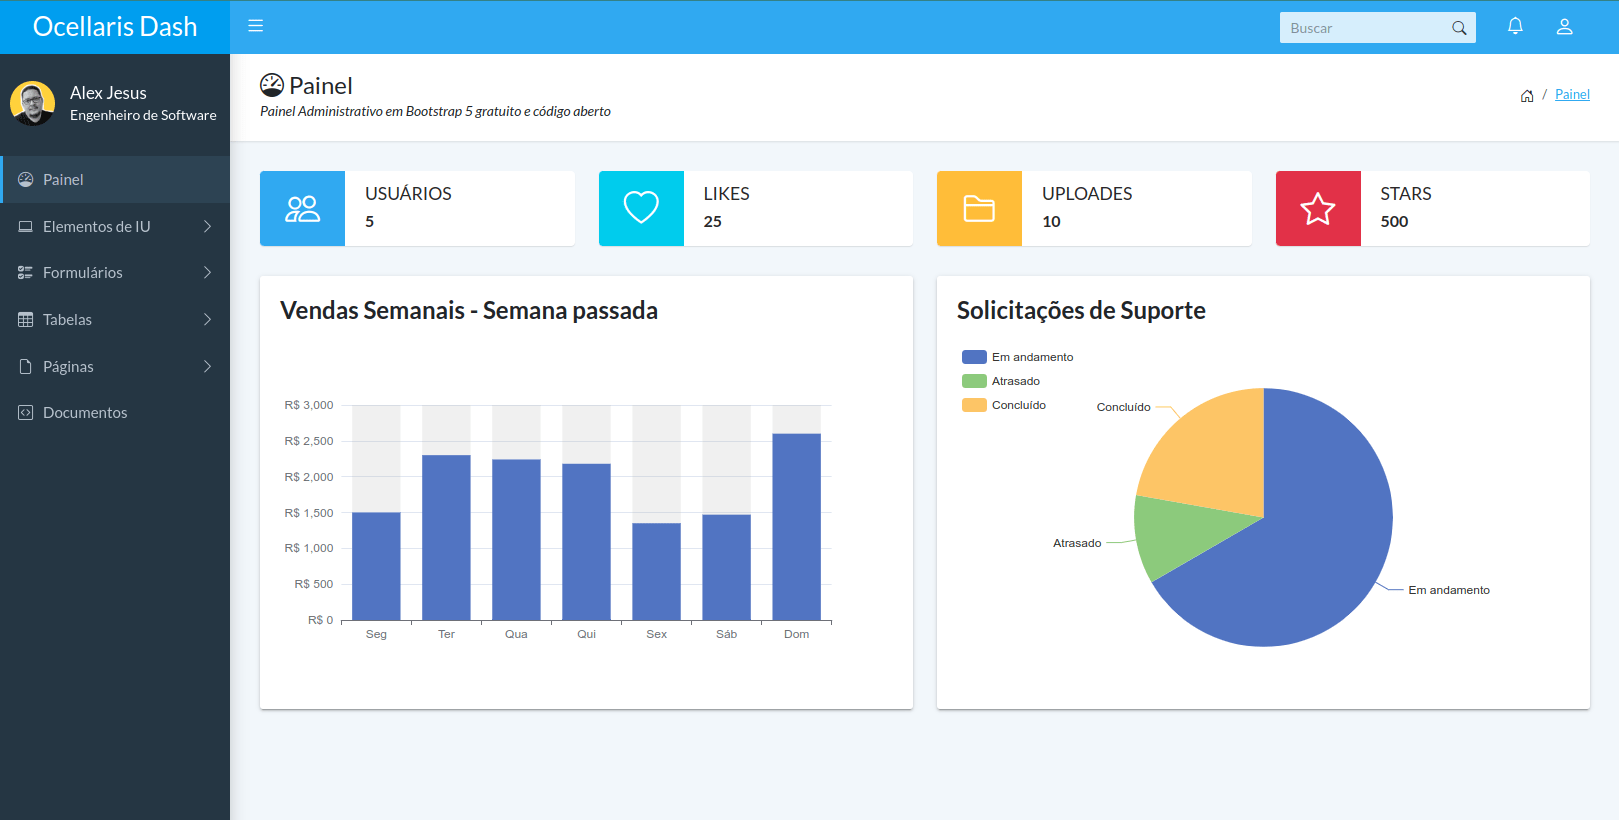This screenshot has width=1619, height=820.
Task: Toggle the Atrasado legend entry
Action: coord(1001,381)
